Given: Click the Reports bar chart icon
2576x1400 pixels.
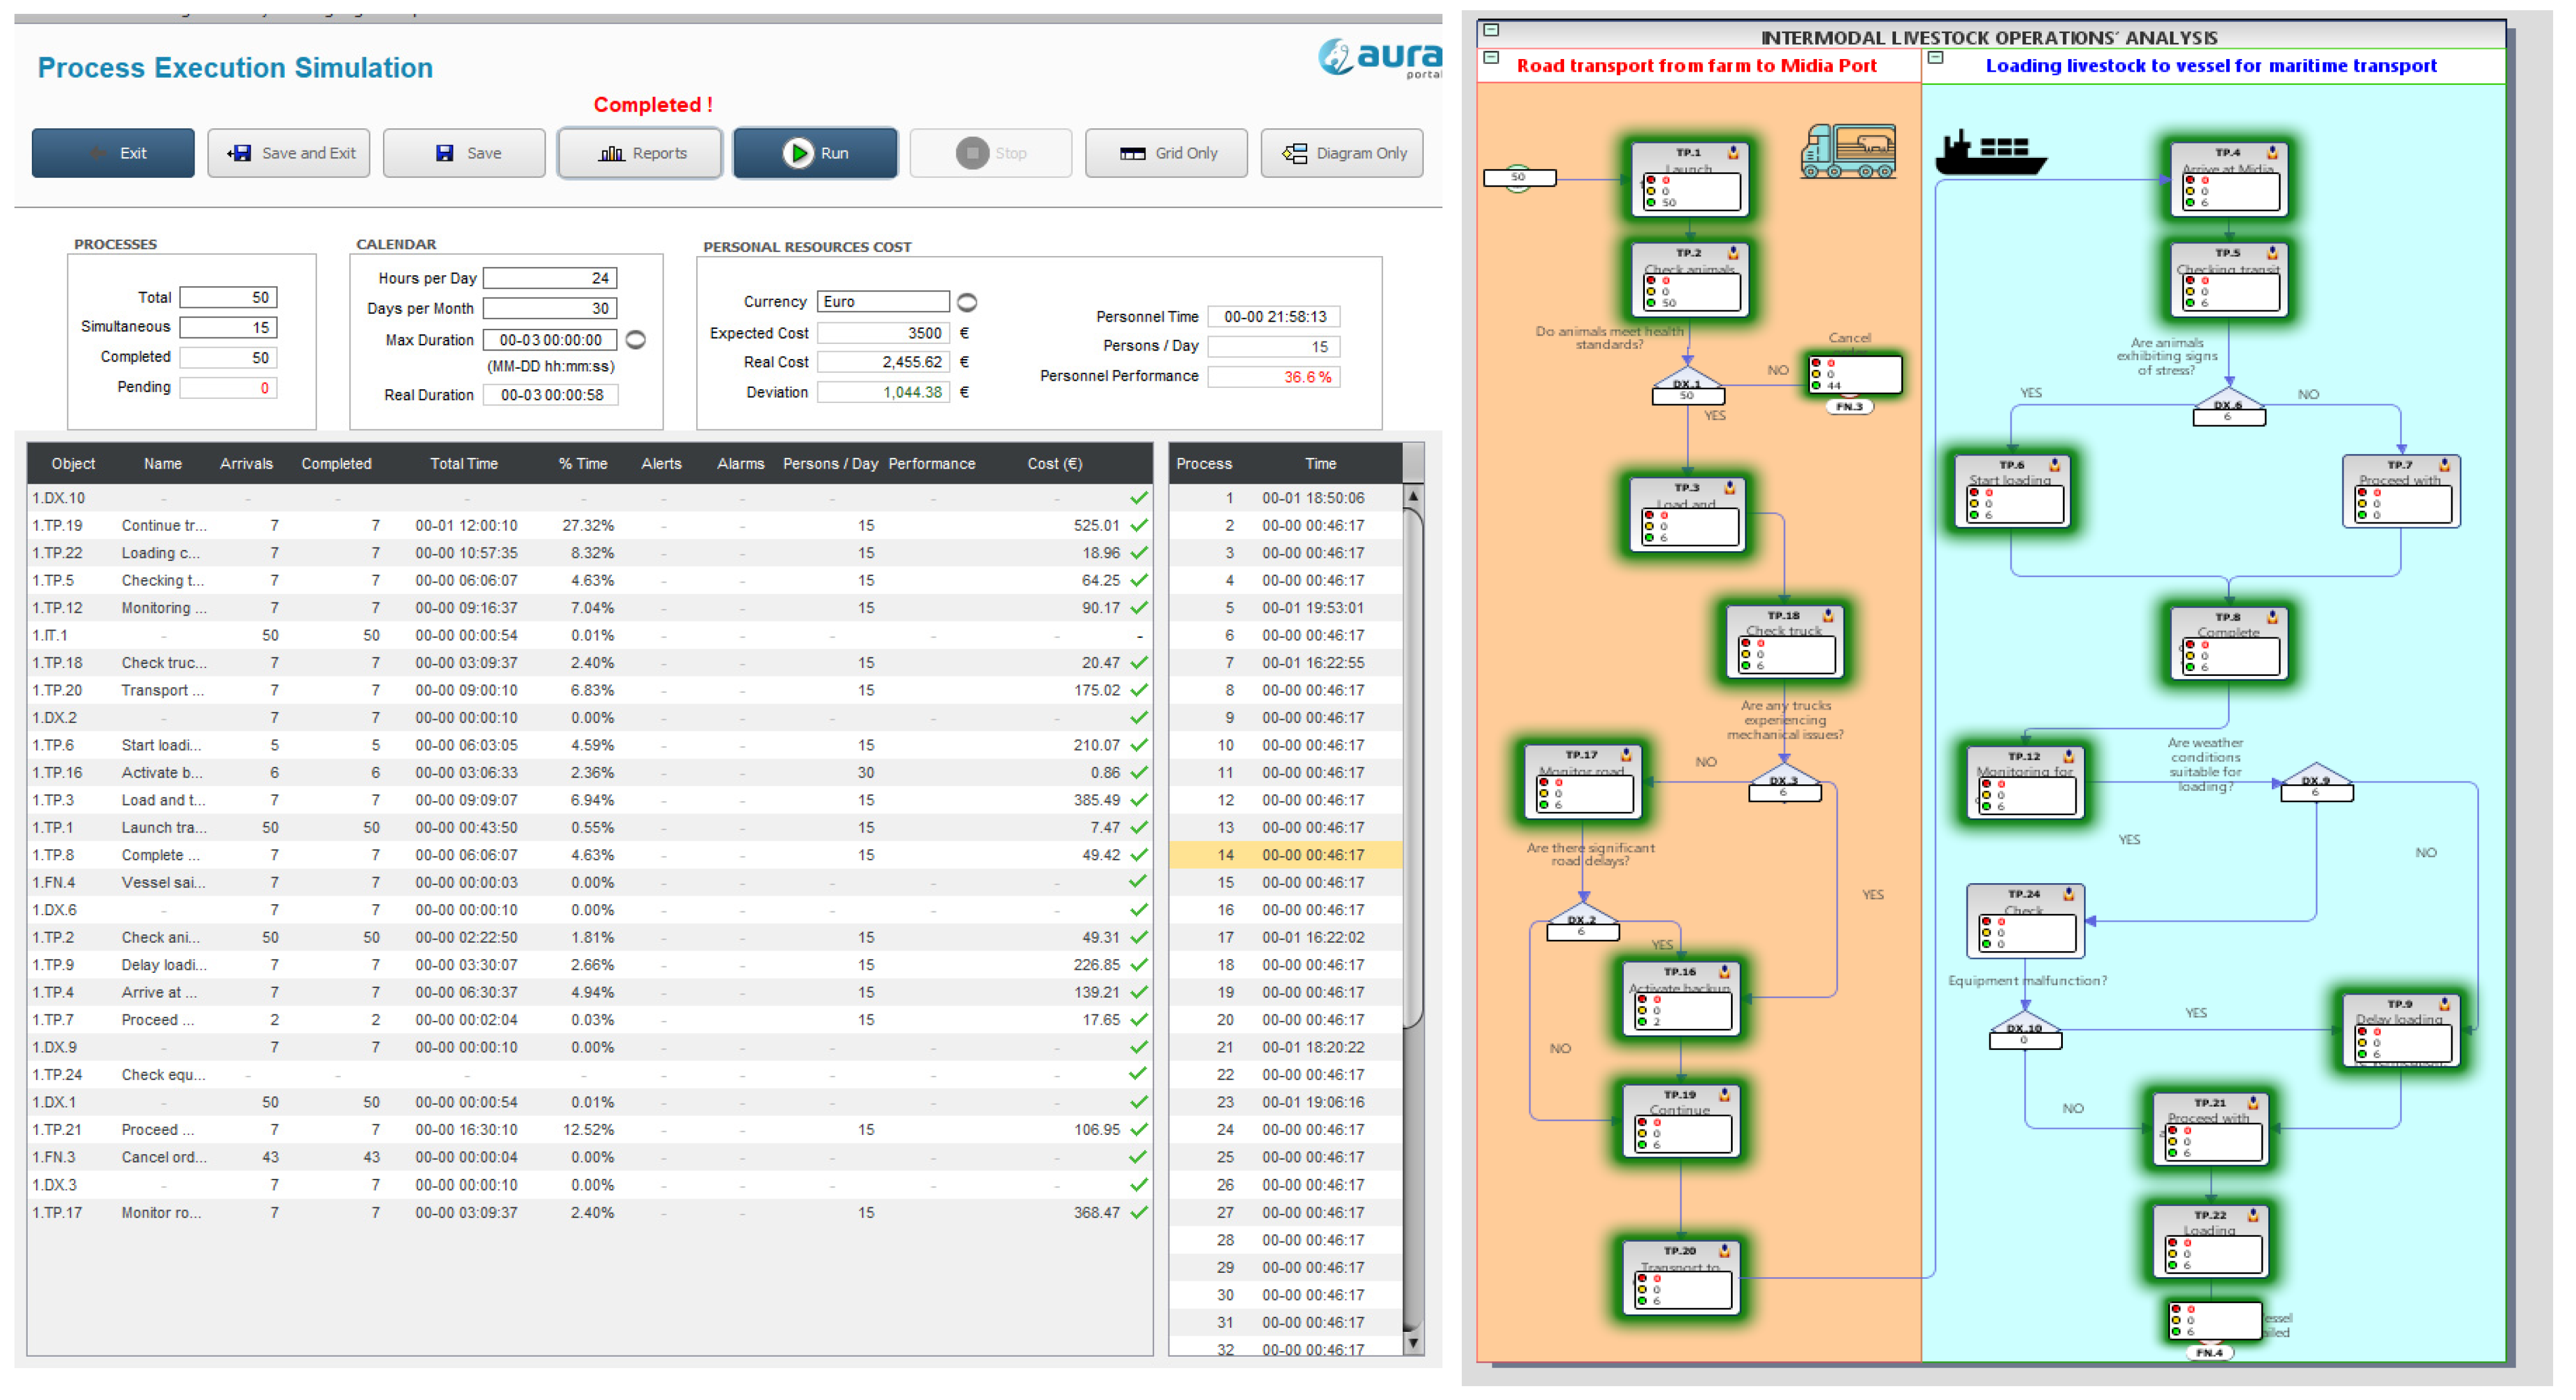Looking at the screenshot, I should point(611,153).
